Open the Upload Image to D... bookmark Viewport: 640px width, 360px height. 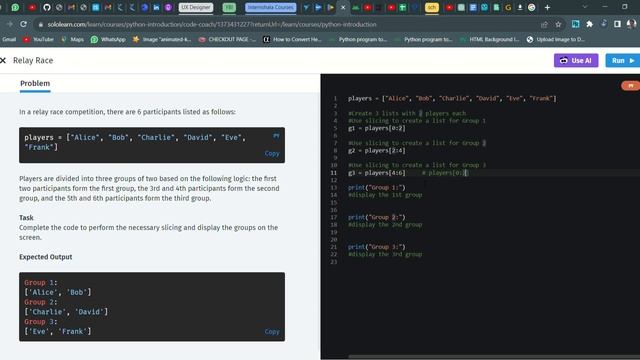click(556, 40)
